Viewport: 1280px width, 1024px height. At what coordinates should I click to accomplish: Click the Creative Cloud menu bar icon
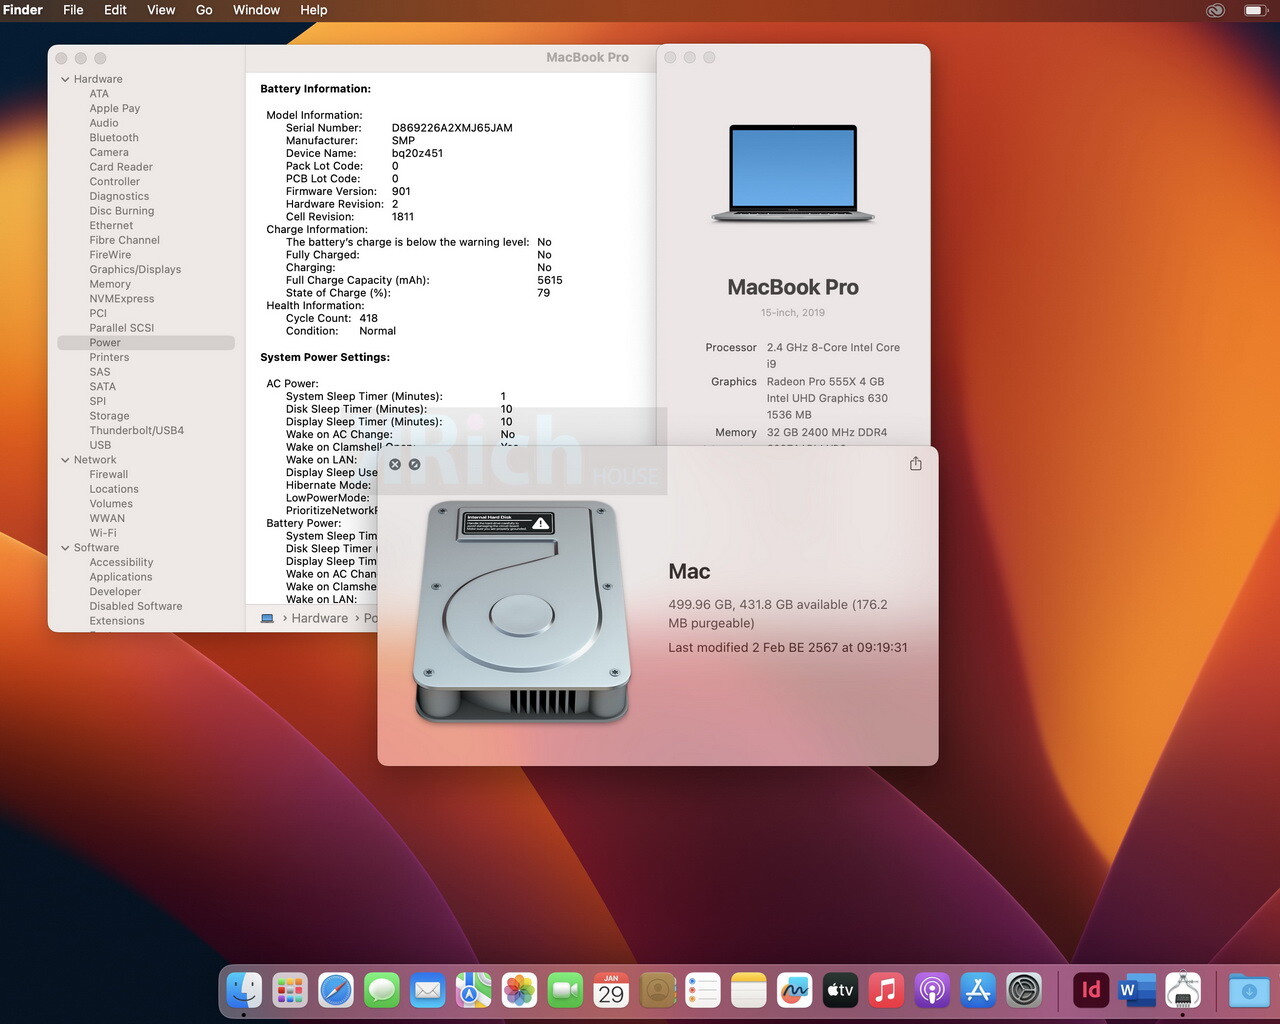click(x=1215, y=10)
